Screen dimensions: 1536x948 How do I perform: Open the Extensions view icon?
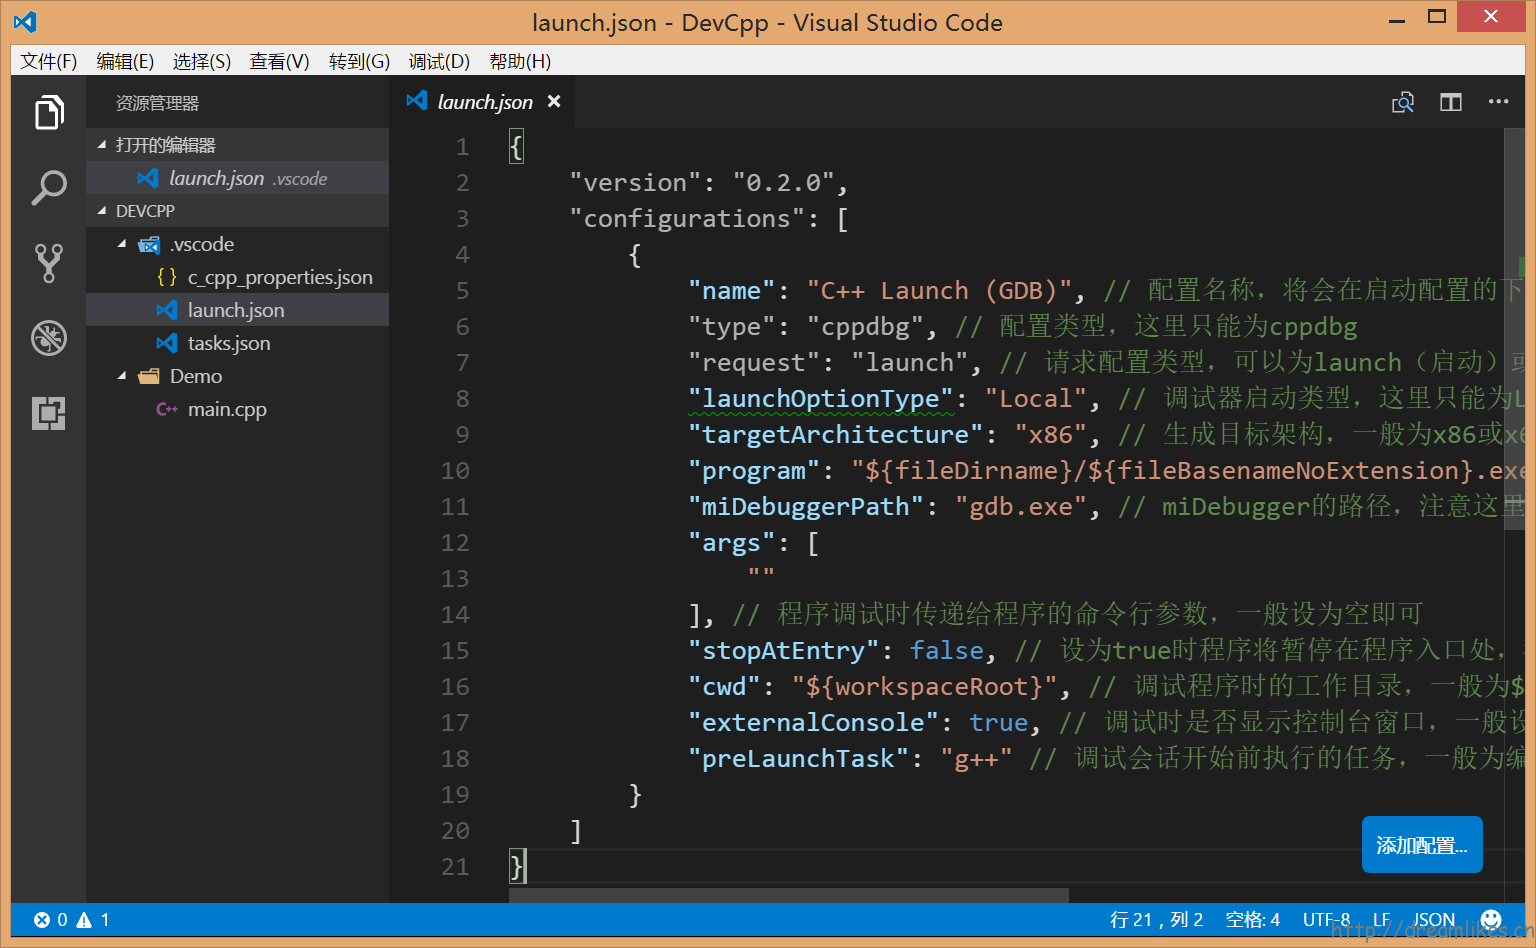[49, 413]
